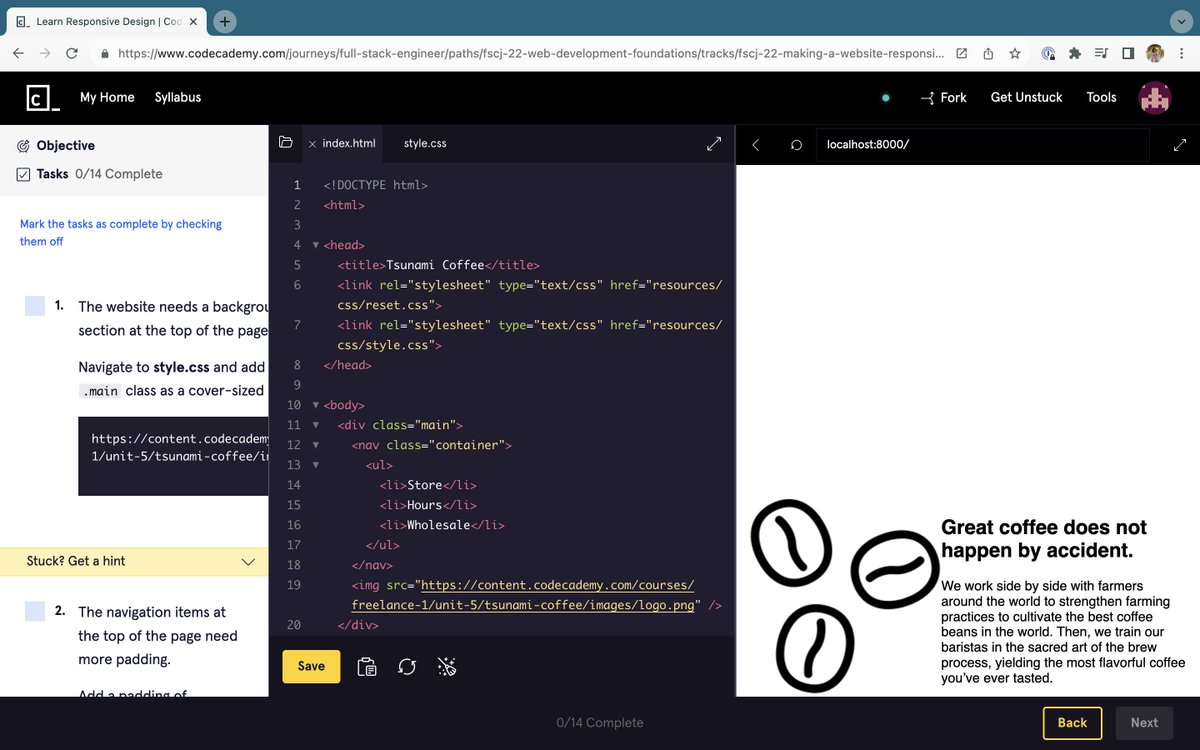Open the Chrome extensions puzzle icon

point(1075,54)
